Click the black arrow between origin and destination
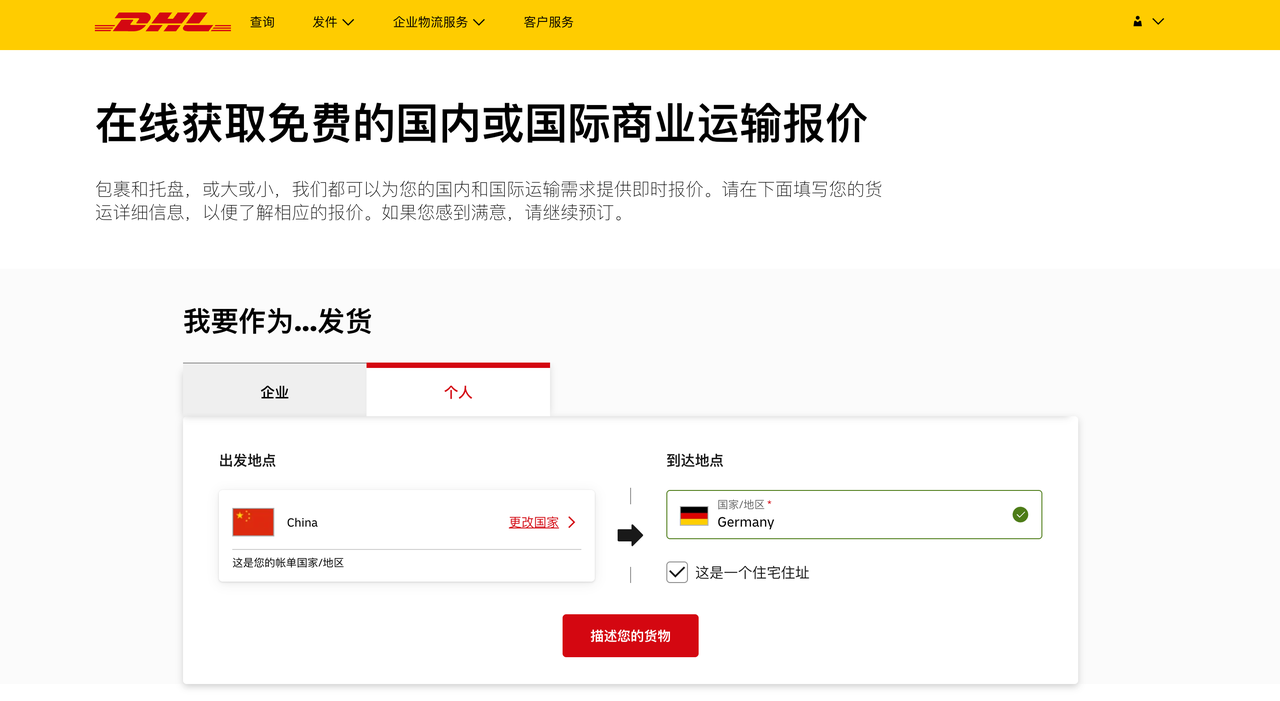The image size is (1280, 701). pyautogui.click(x=630, y=535)
